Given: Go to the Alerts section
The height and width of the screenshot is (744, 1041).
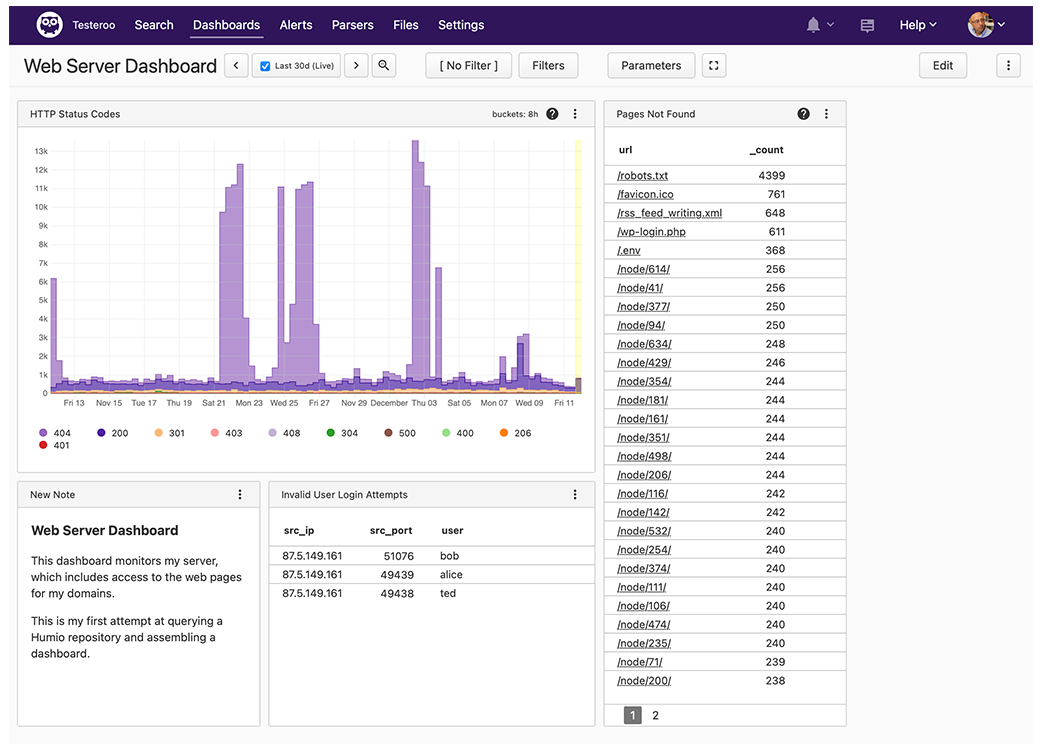Looking at the screenshot, I should (x=296, y=25).
